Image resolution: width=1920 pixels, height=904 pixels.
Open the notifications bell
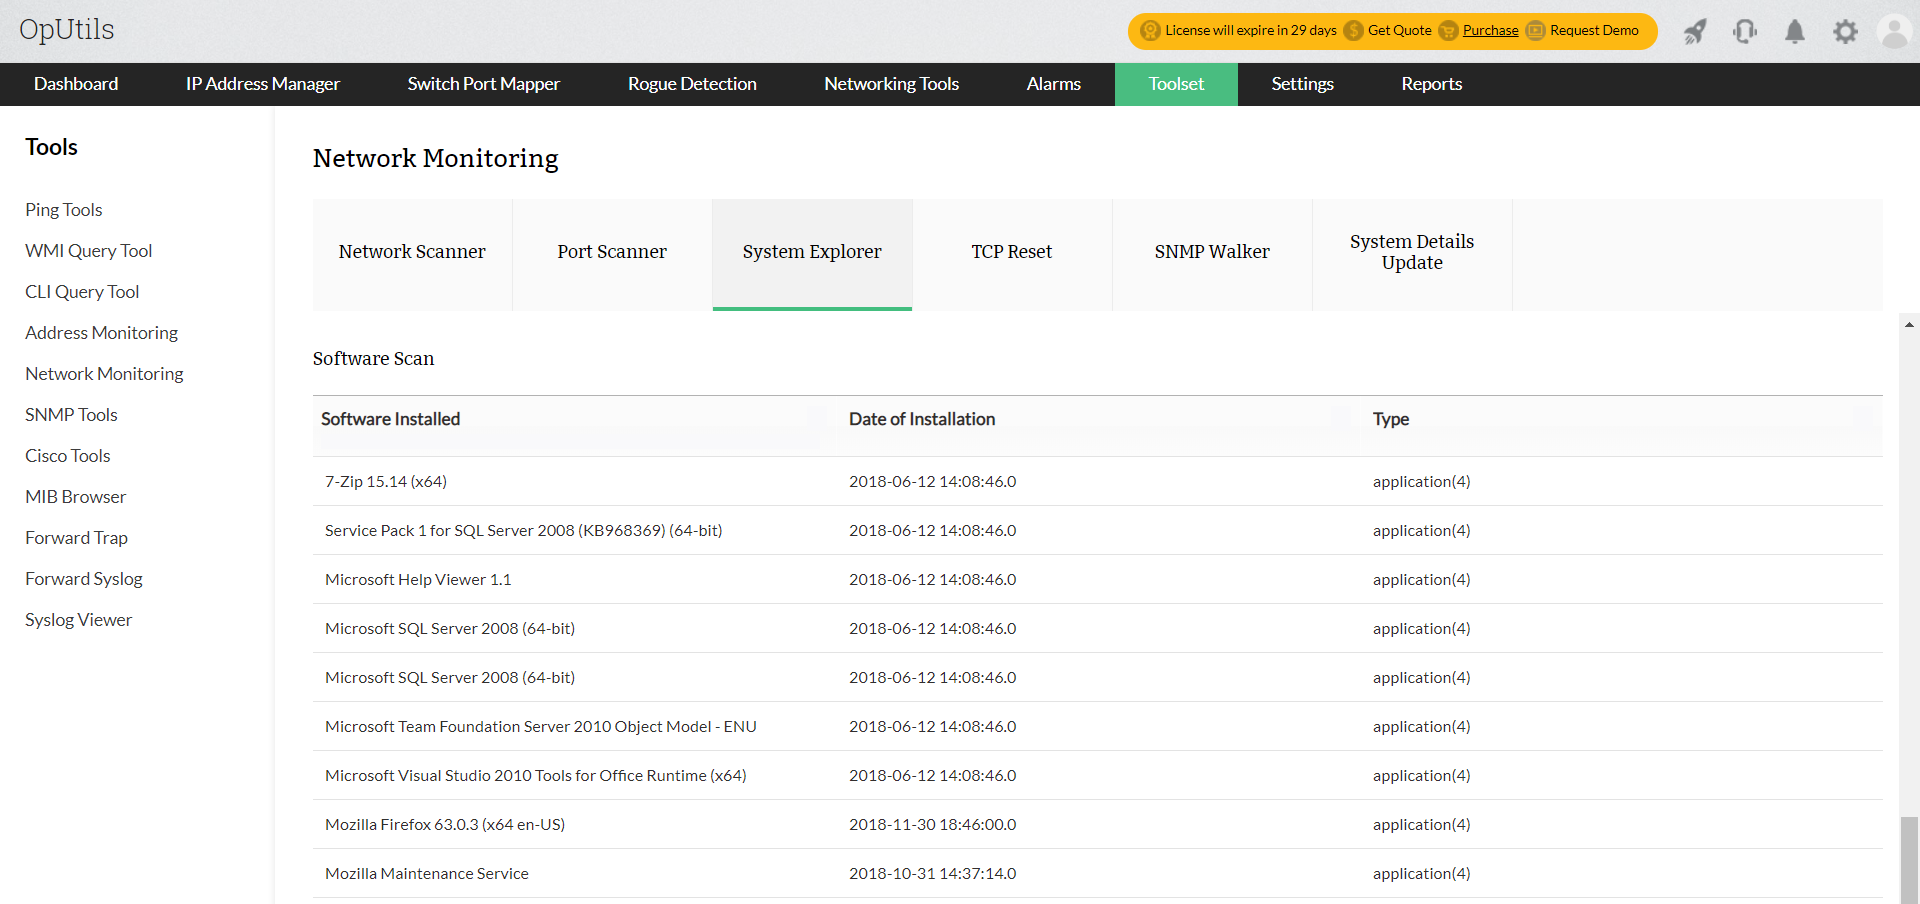[1795, 32]
